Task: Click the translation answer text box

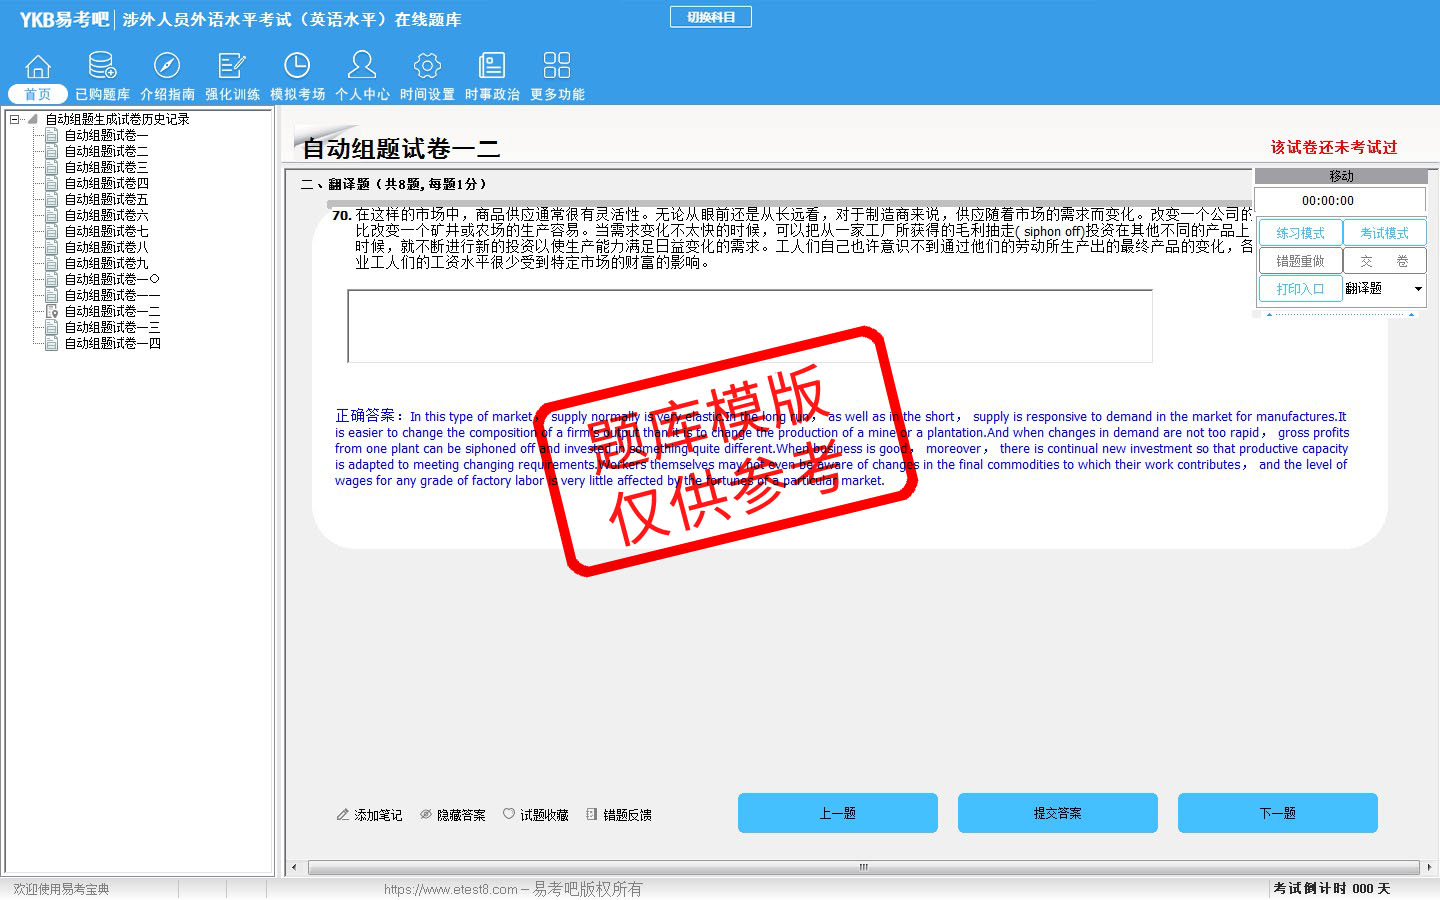Action: [749, 326]
